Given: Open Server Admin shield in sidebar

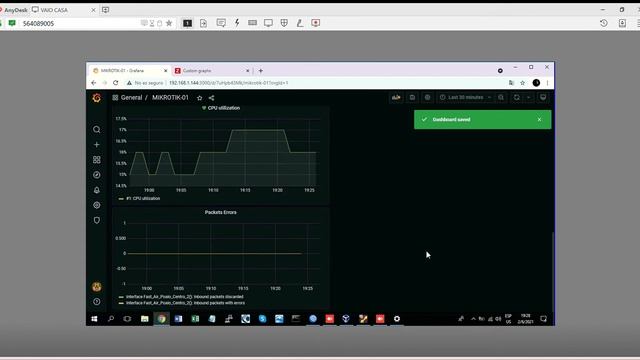Looking at the screenshot, I should click(97, 220).
